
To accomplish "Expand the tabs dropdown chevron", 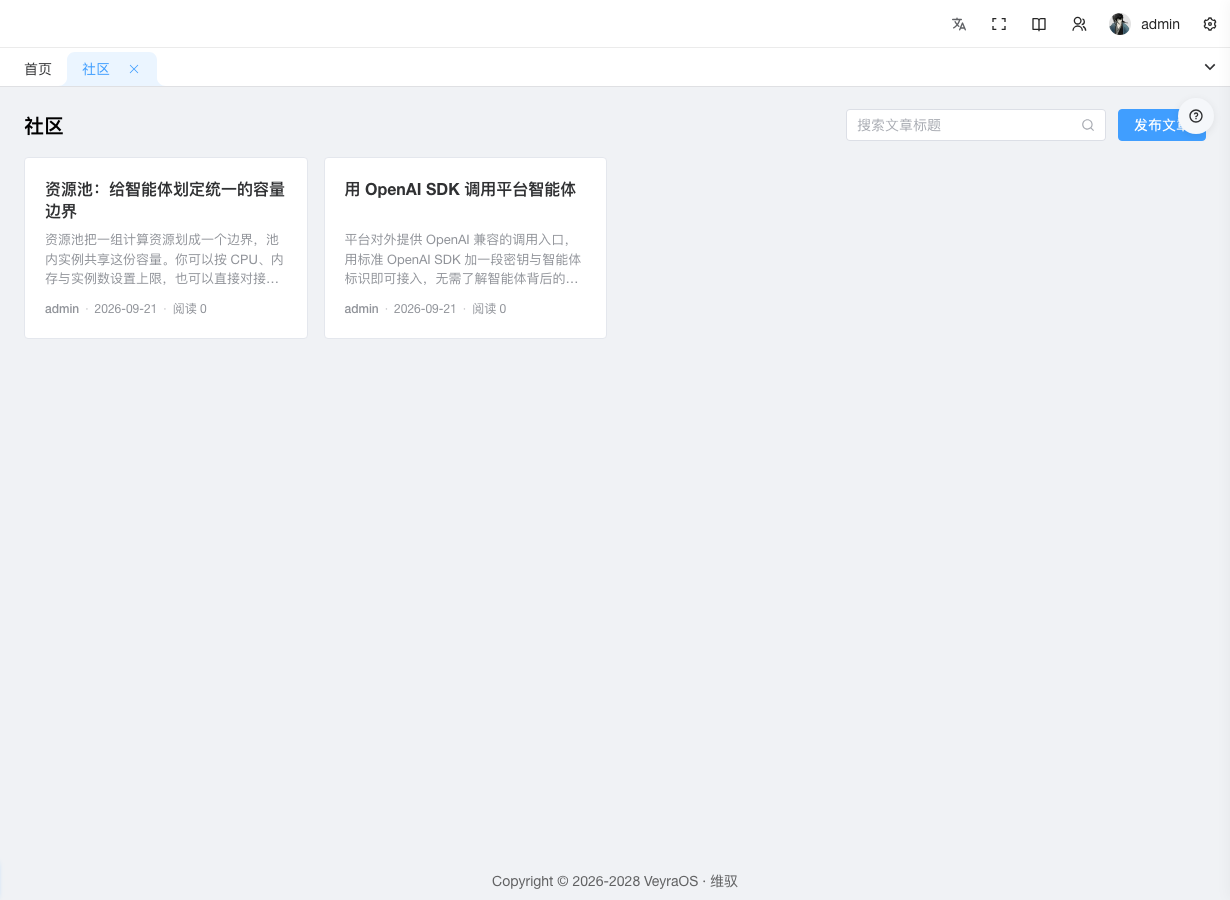I will [x=1210, y=67].
